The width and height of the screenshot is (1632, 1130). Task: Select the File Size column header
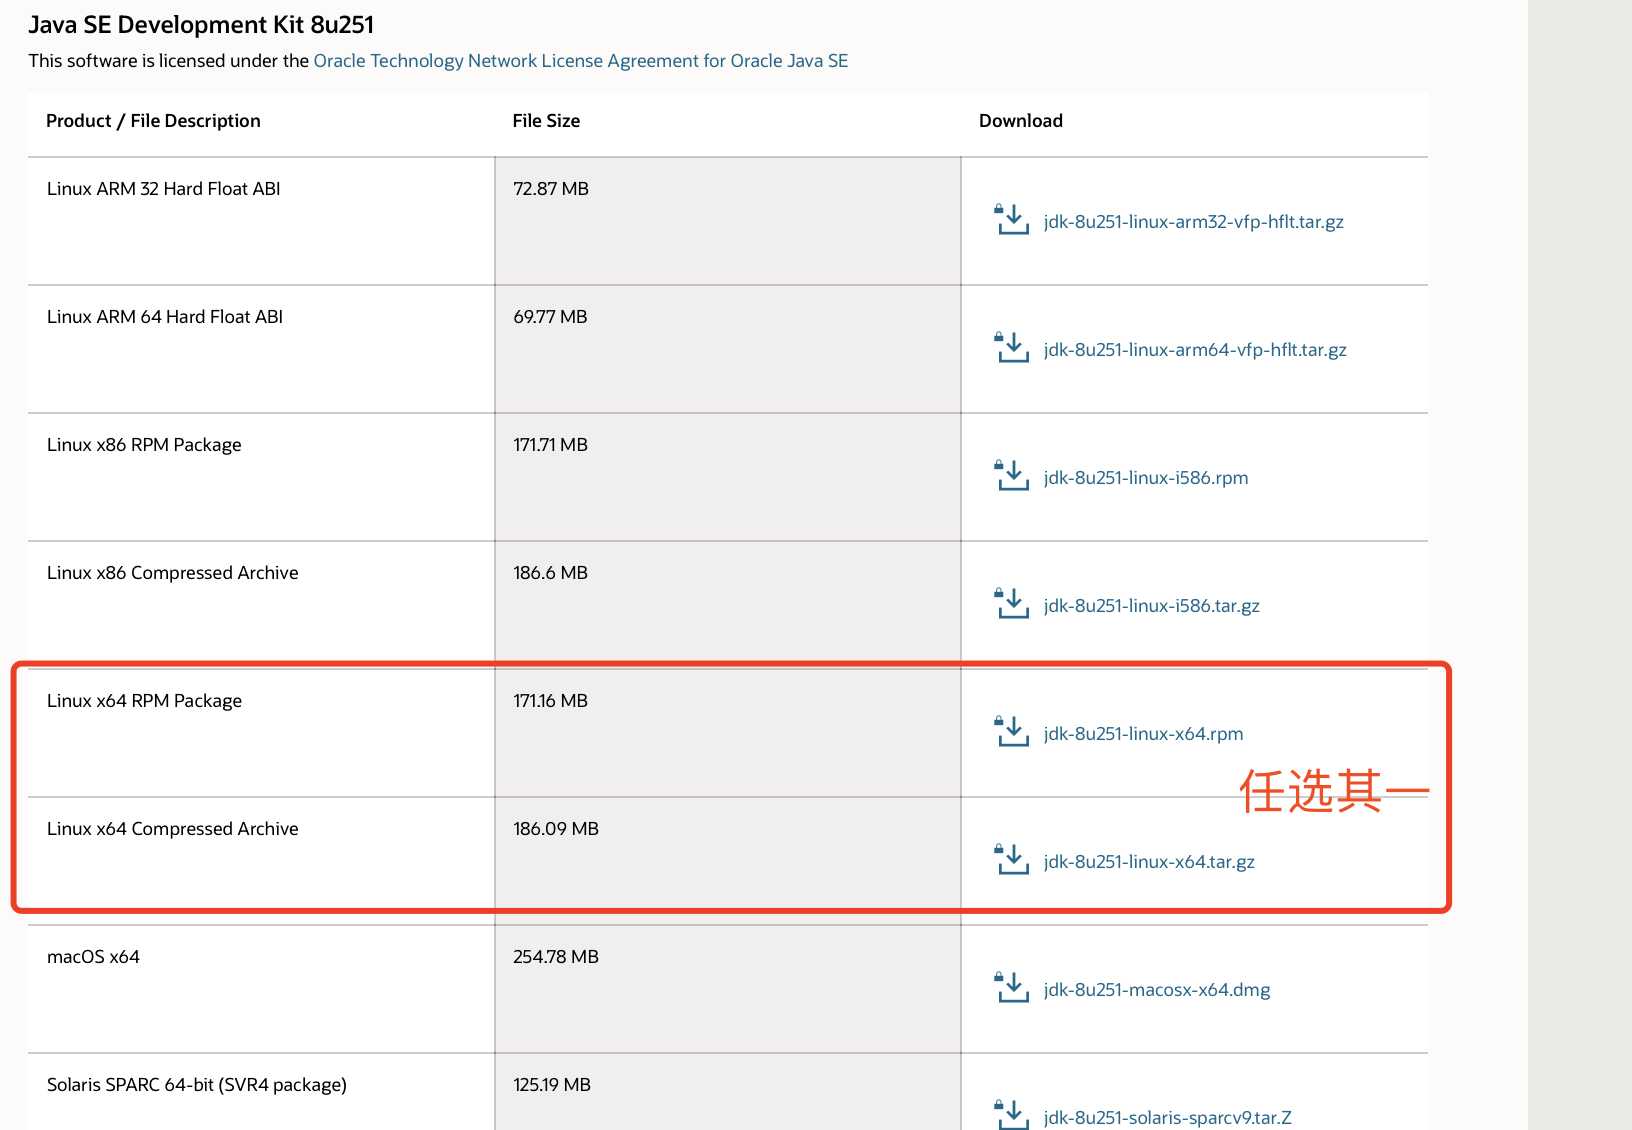click(x=546, y=121)
